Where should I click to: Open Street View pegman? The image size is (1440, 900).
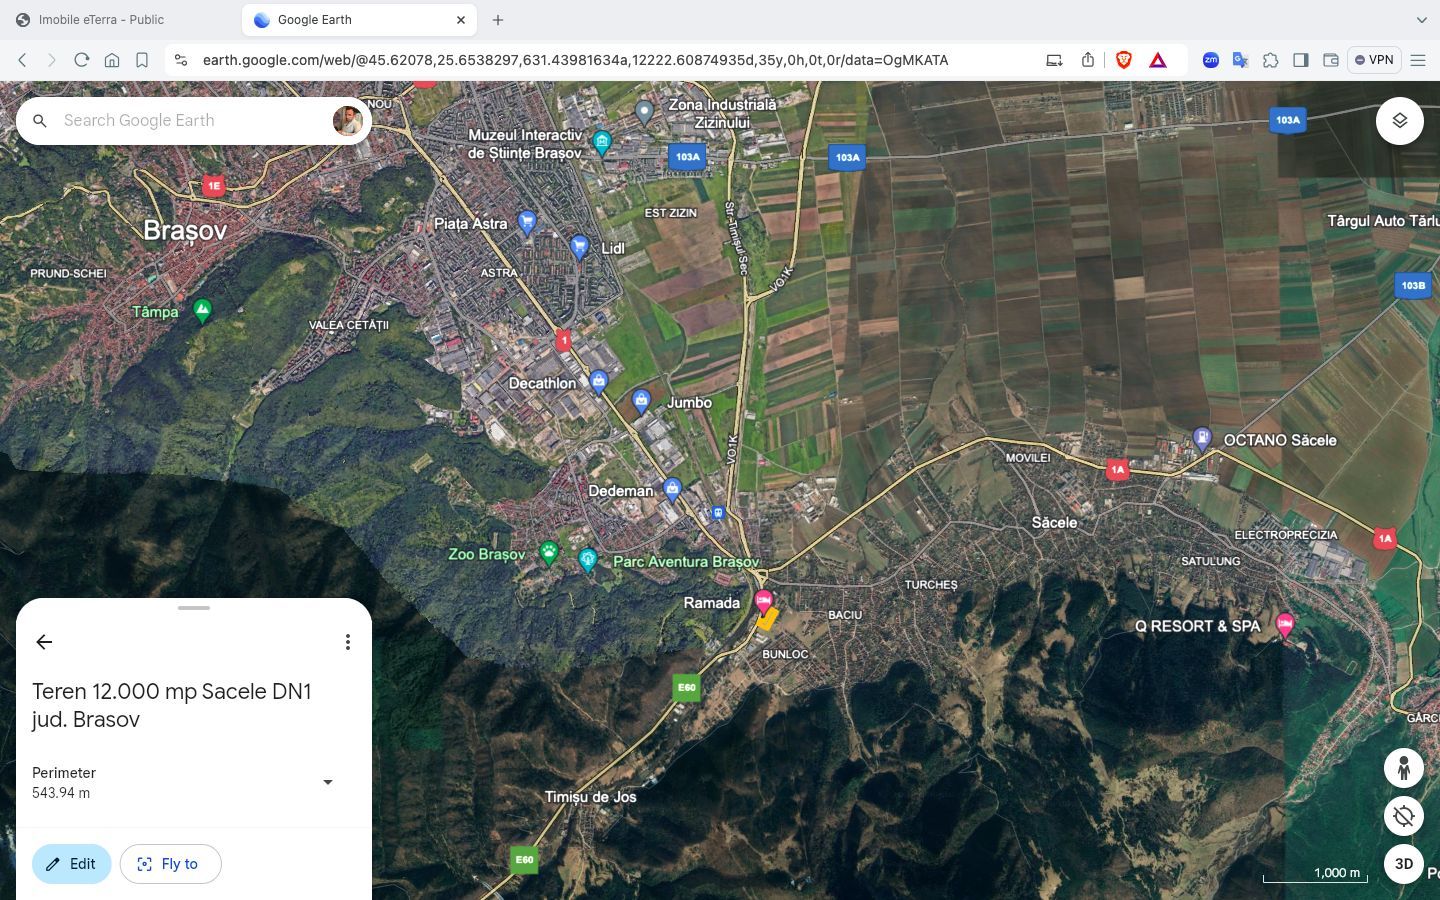(1403, 768)
